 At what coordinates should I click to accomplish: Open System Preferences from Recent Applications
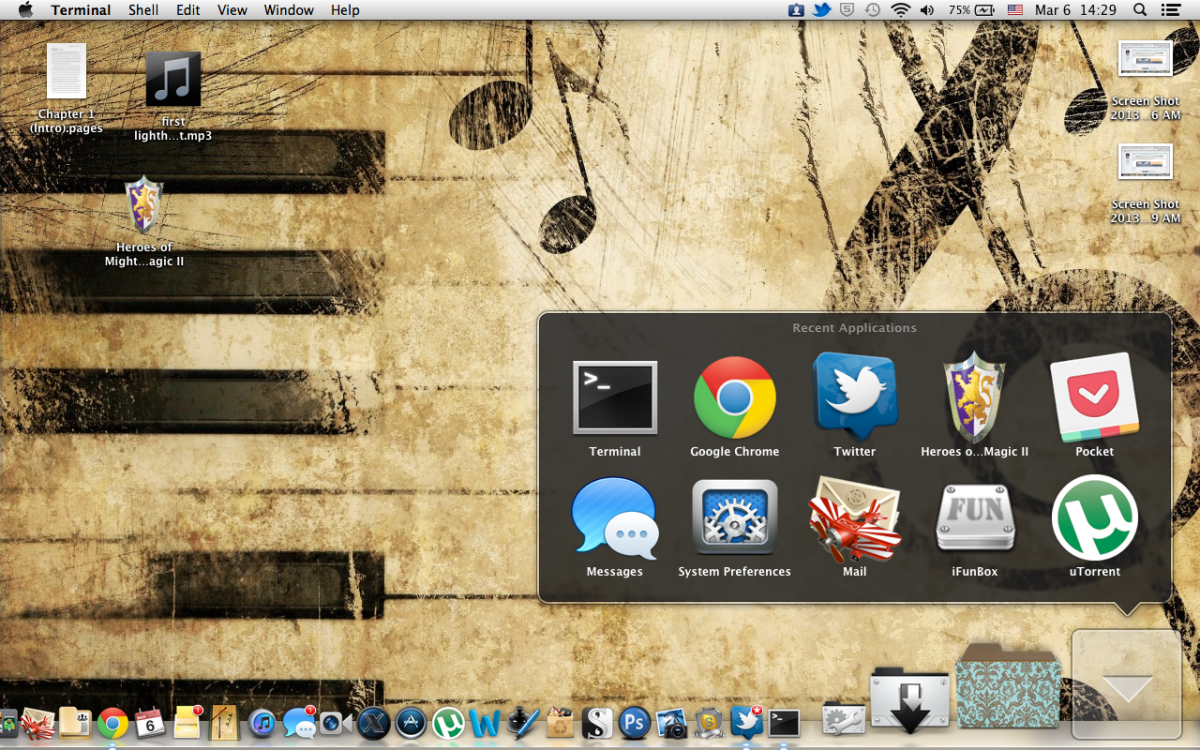pyautogui.click(x=735, y=517)
